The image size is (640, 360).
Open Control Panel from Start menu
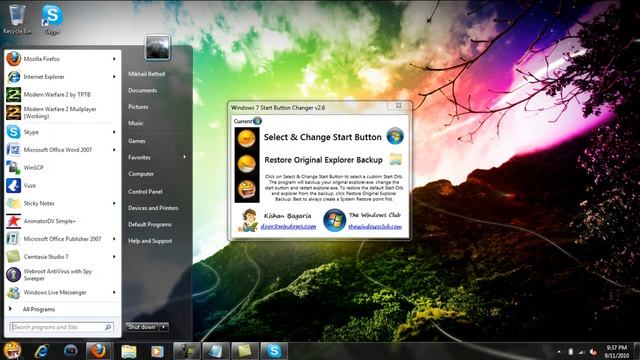(145, 191)
